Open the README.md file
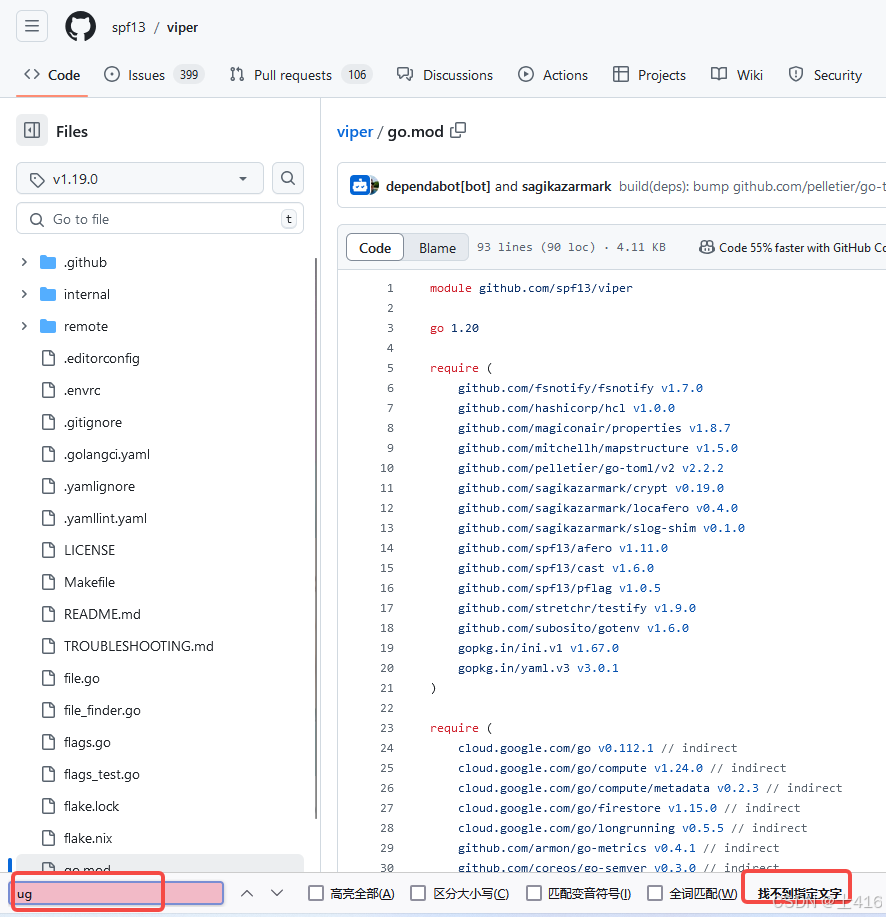886x917 pixels. [102, 614]
